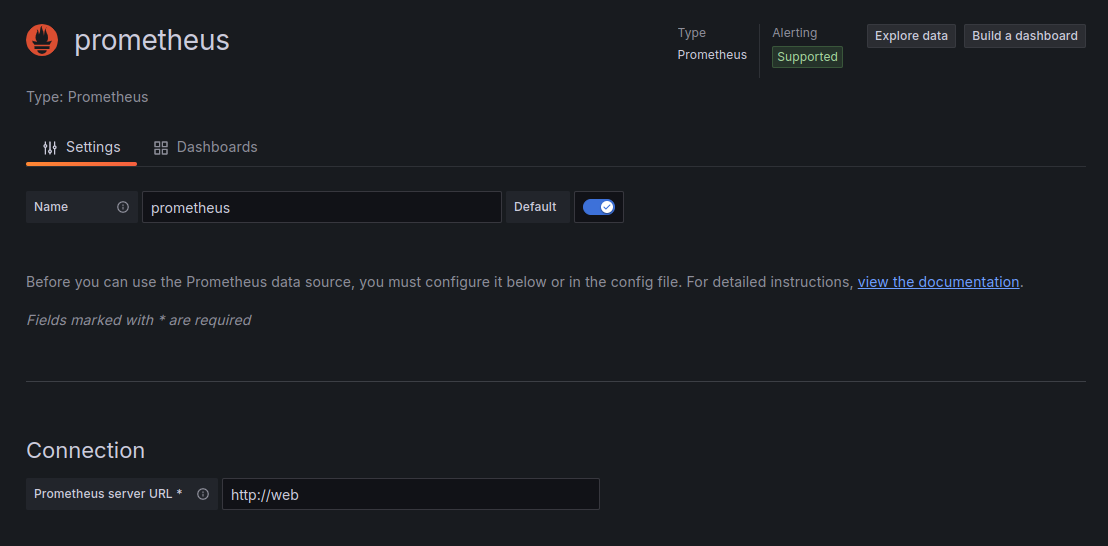1108x546 pixels.
Task: Click the green Supported alerting badge
Action: click(807, 57)
